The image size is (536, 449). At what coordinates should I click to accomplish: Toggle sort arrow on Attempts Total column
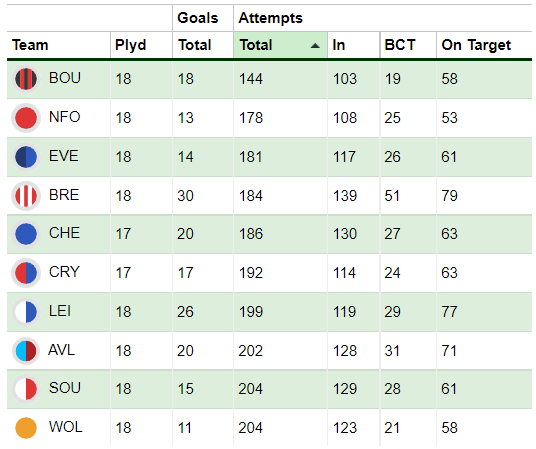coord(315,45)
